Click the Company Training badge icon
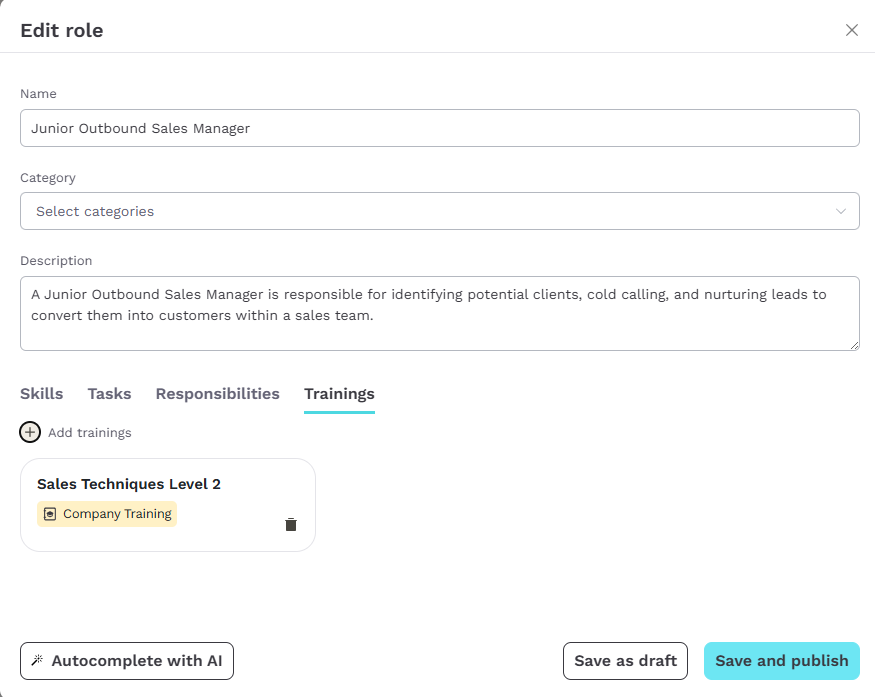This screenshot has width=875, height=697. (50, 513)
